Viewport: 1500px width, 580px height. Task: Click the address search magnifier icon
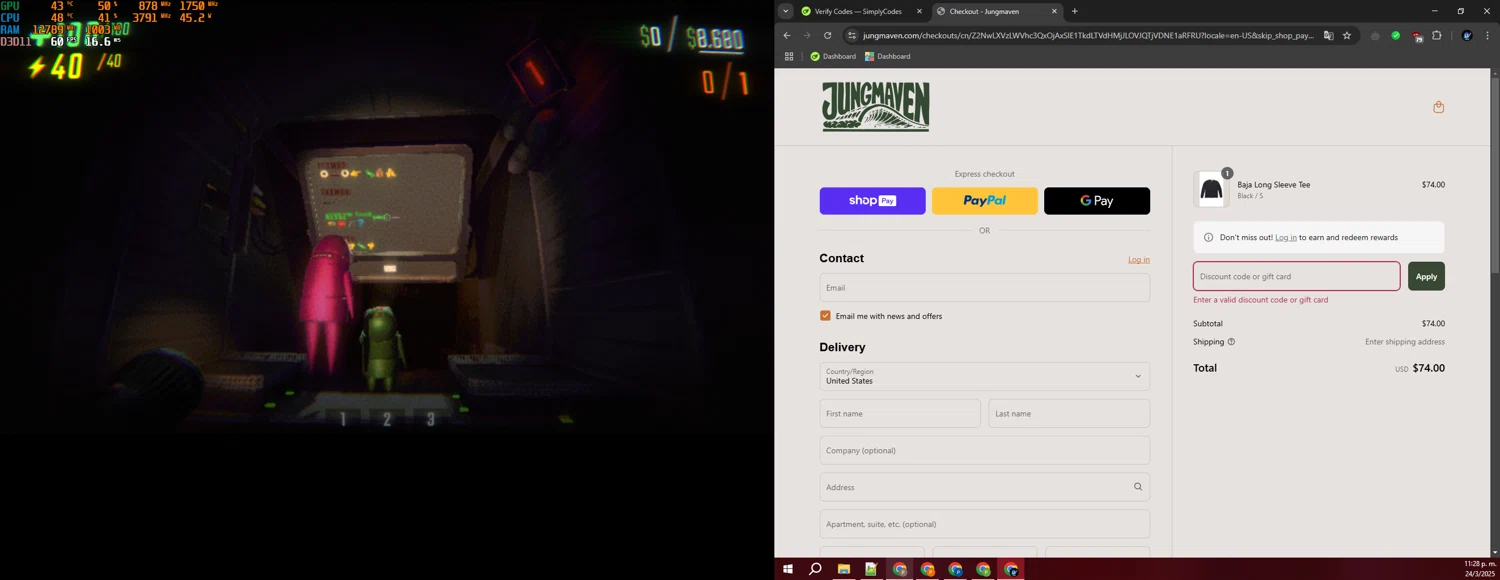1137,487
